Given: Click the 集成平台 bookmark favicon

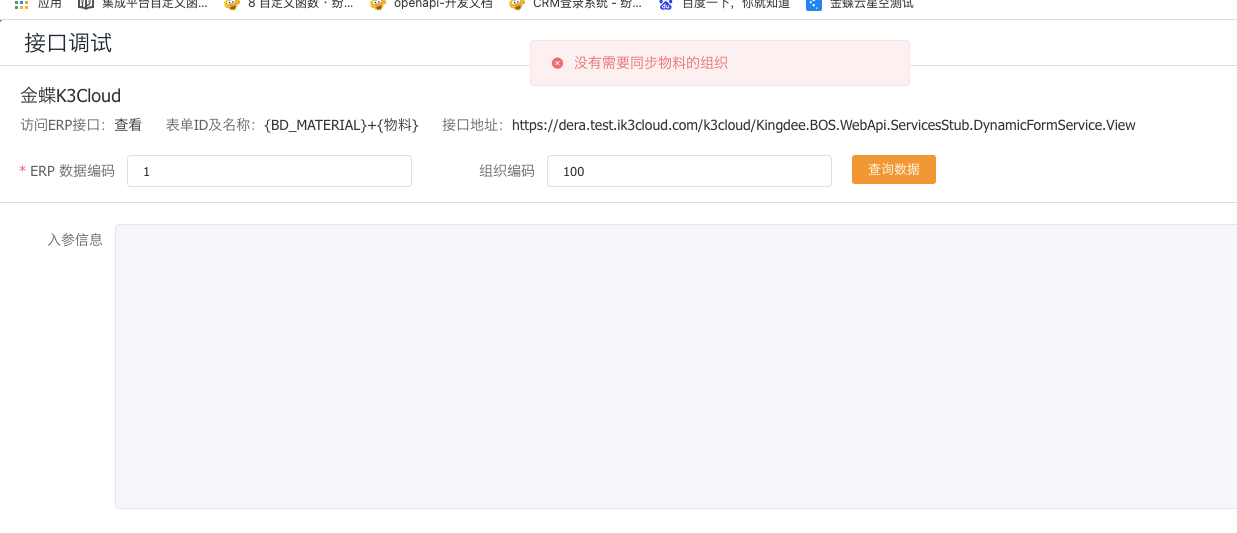Looking at the screenshot, I should pyautogui.click(x=85, y=4).
